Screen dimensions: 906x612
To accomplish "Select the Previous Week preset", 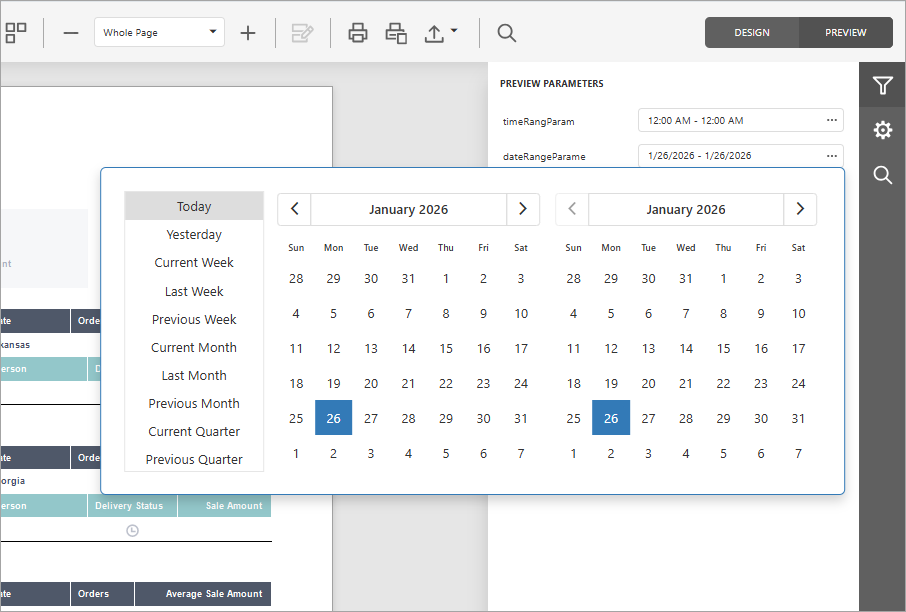I will [x=194, y=319].
